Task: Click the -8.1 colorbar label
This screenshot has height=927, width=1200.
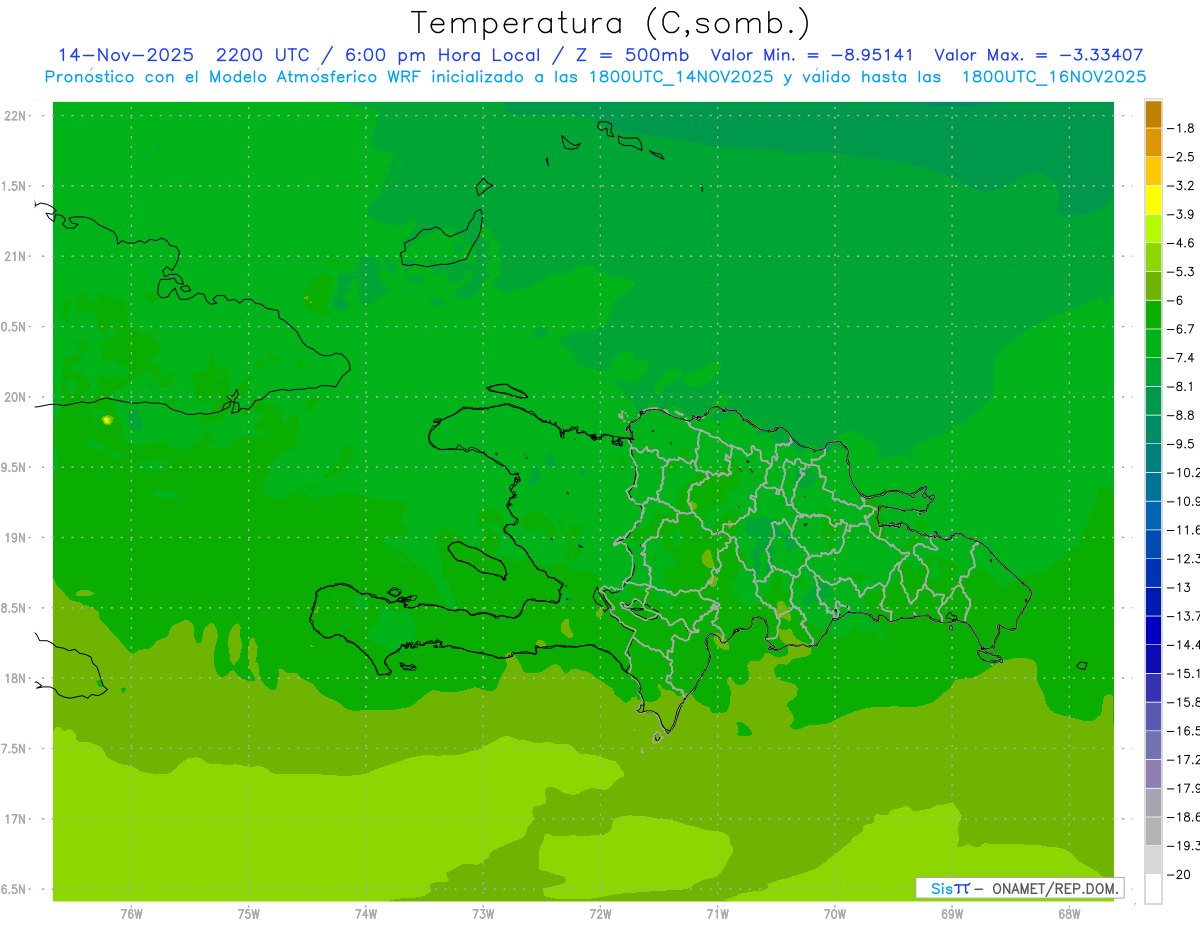Action: tap(1182, 386)
